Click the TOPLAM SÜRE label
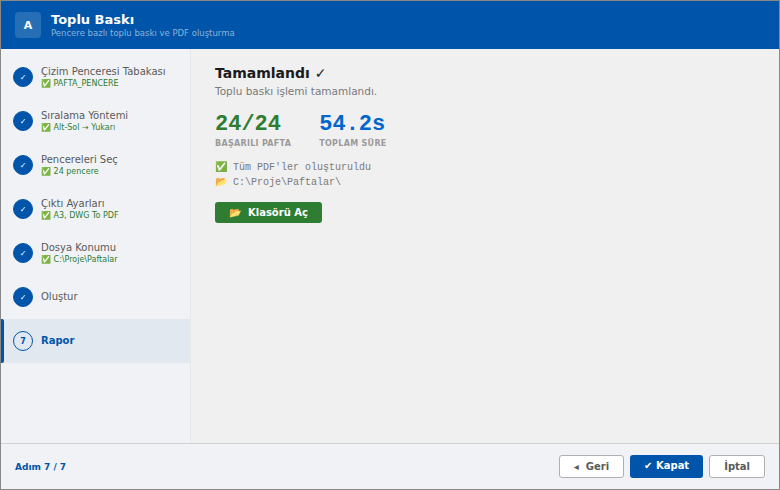780x490 pixels. (x=352, y=143)
